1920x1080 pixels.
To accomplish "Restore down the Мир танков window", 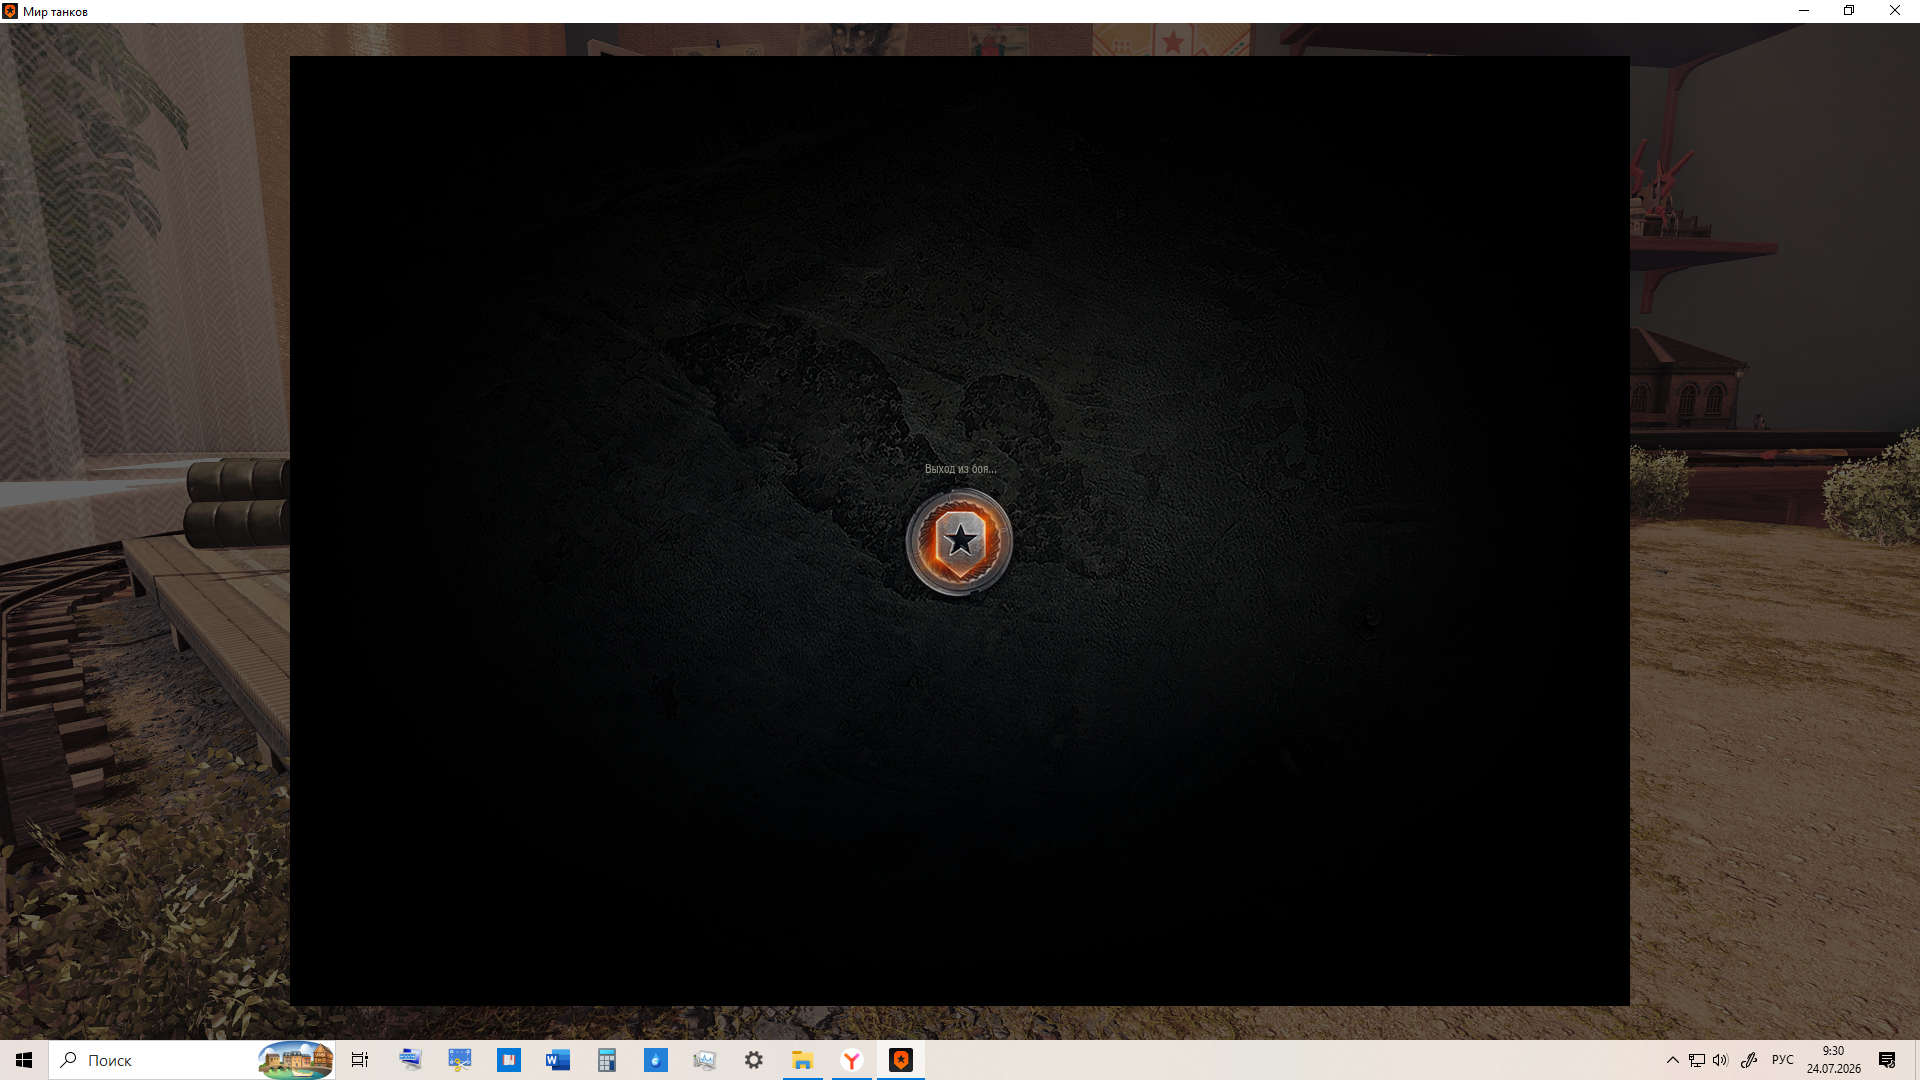I will pos(1849,11).
